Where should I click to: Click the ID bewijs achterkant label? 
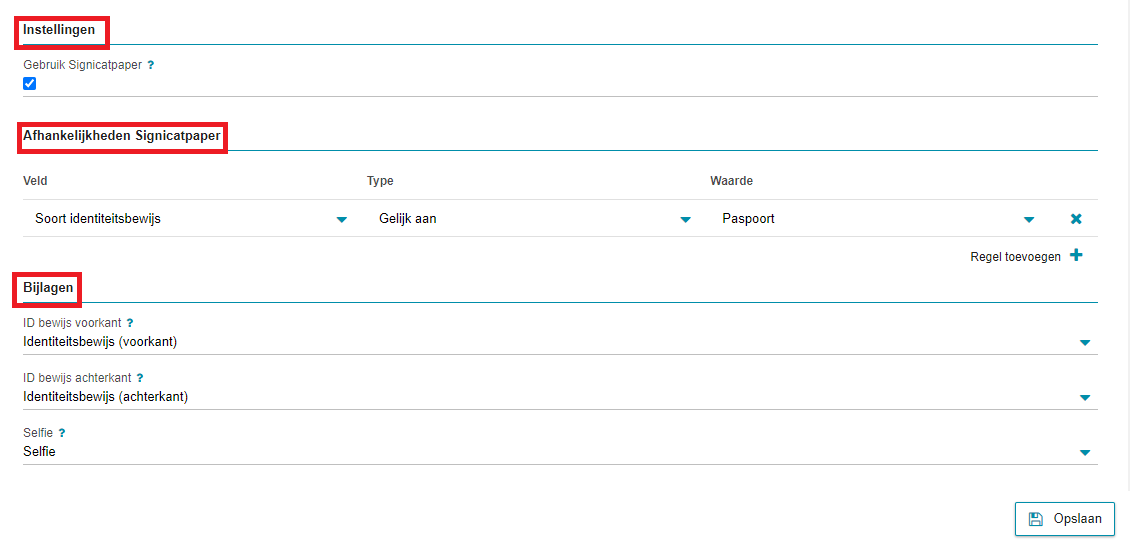pyautogui.click(x=77, y=378)
